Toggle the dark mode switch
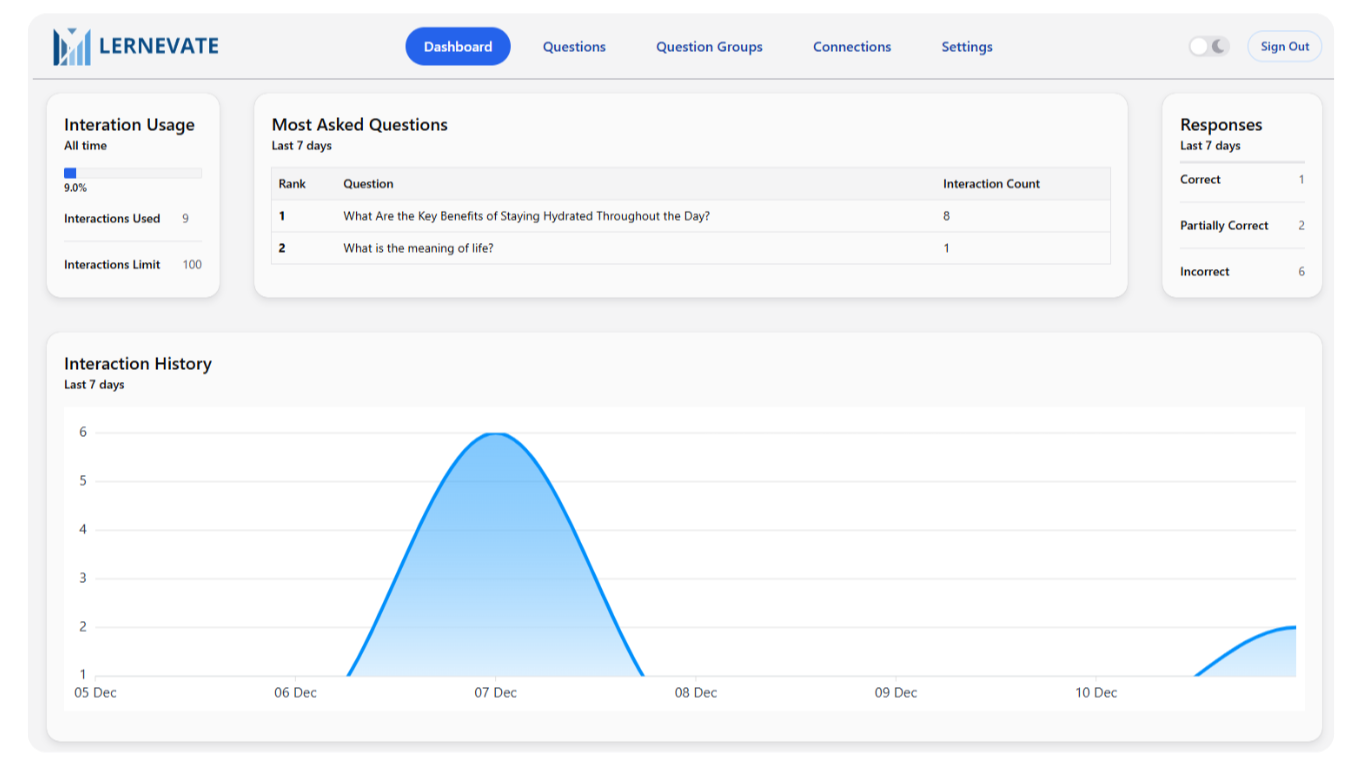 1209,46
